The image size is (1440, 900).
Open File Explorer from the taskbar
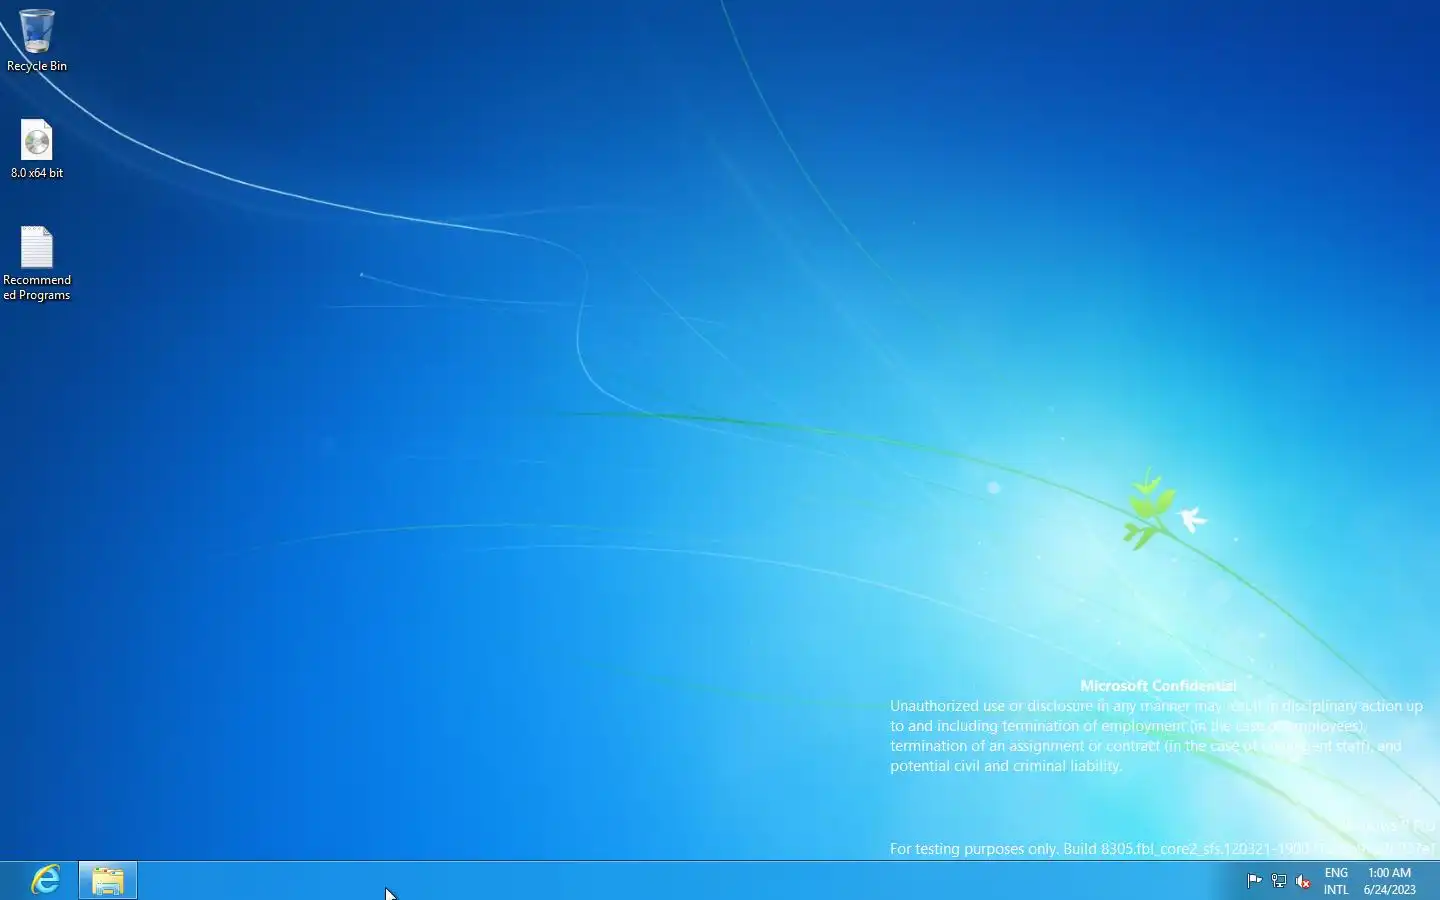coord(108,880)
